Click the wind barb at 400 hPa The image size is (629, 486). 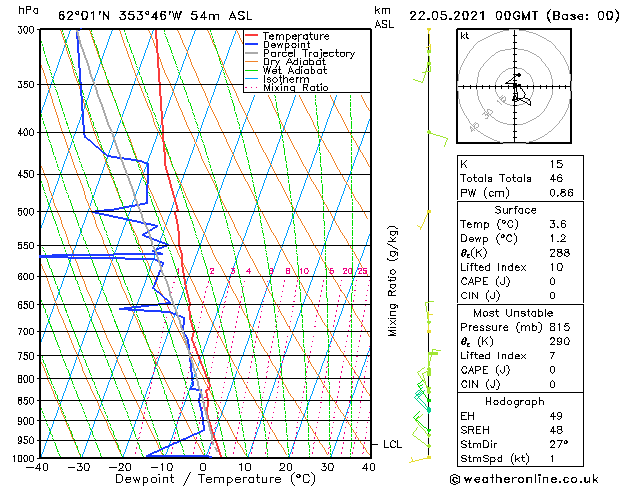[x=438, y=138]
